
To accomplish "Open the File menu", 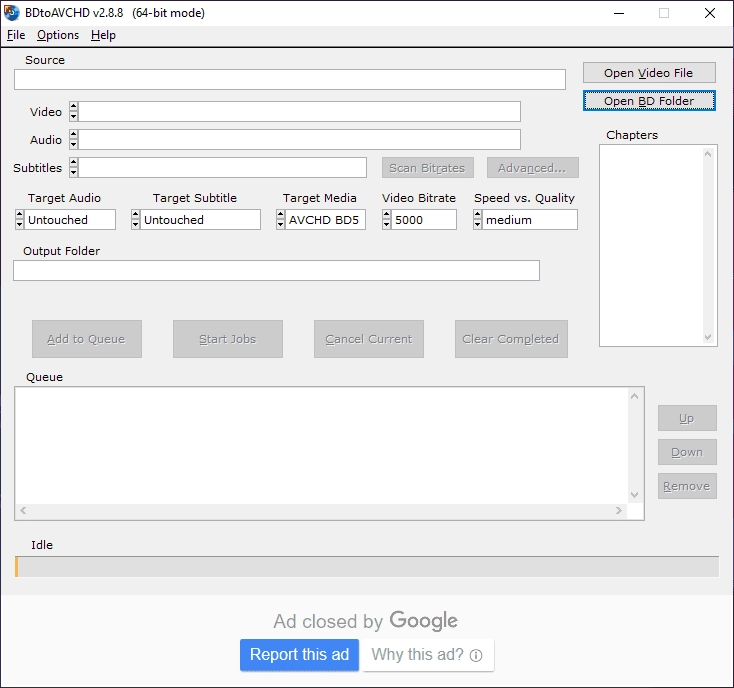I will (16, 35).
